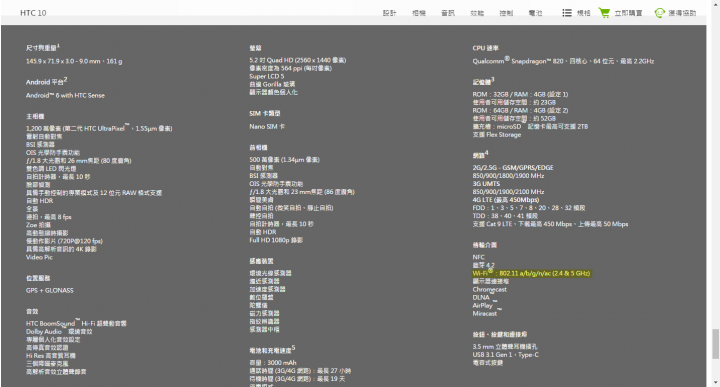Click the ROM 32GB / RAM 4GB line
Screen dimensions: 720x387
pos(520,94)
